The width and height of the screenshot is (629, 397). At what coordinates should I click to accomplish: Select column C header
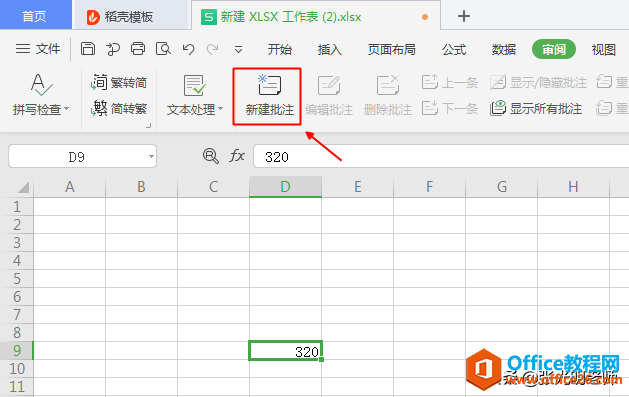pos(213,187)
